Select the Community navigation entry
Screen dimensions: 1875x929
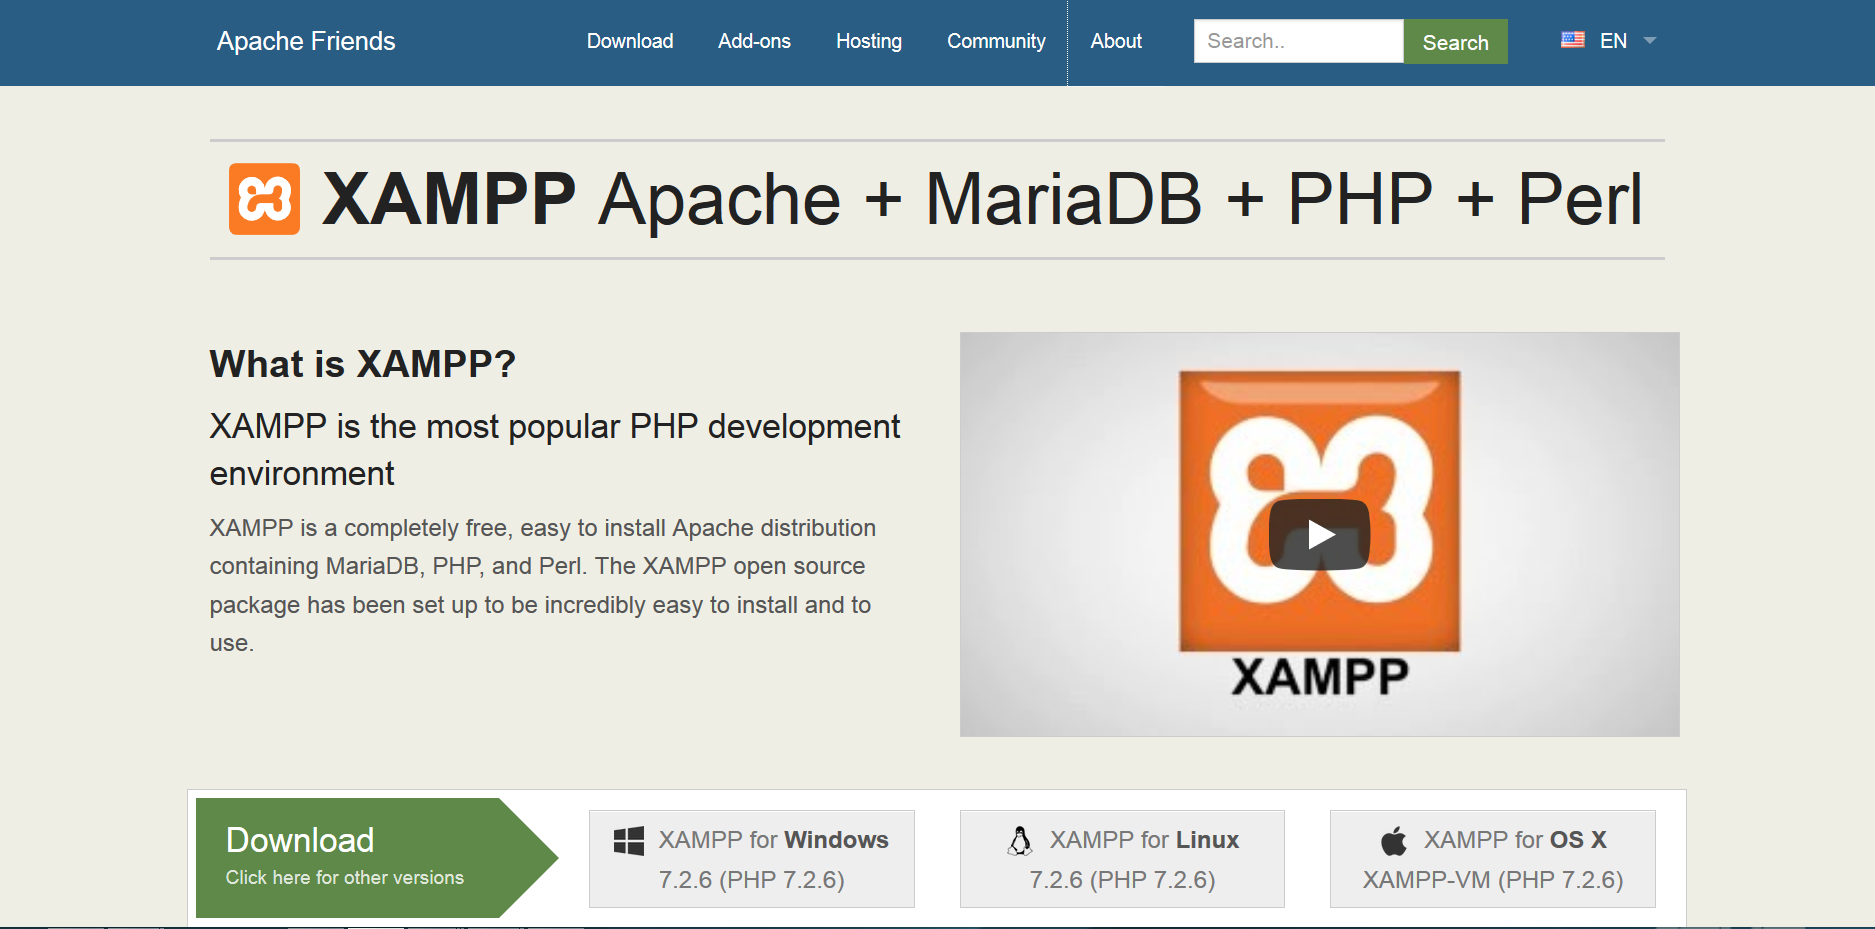click(x=995, y=41)
